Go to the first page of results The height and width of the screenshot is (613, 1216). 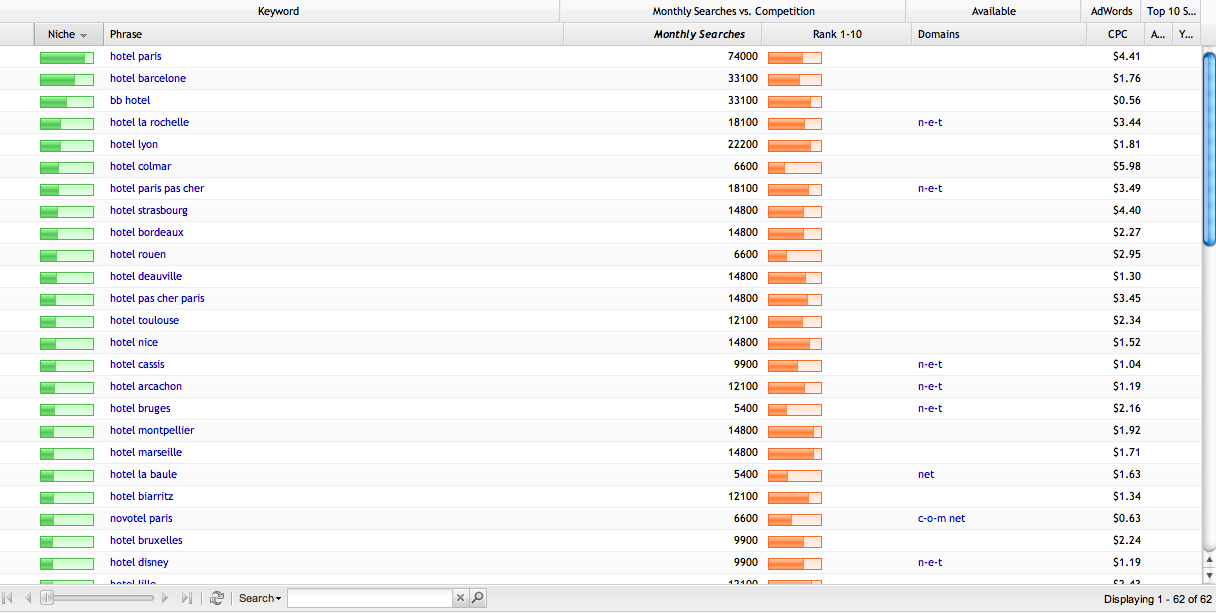click(9, 598)
